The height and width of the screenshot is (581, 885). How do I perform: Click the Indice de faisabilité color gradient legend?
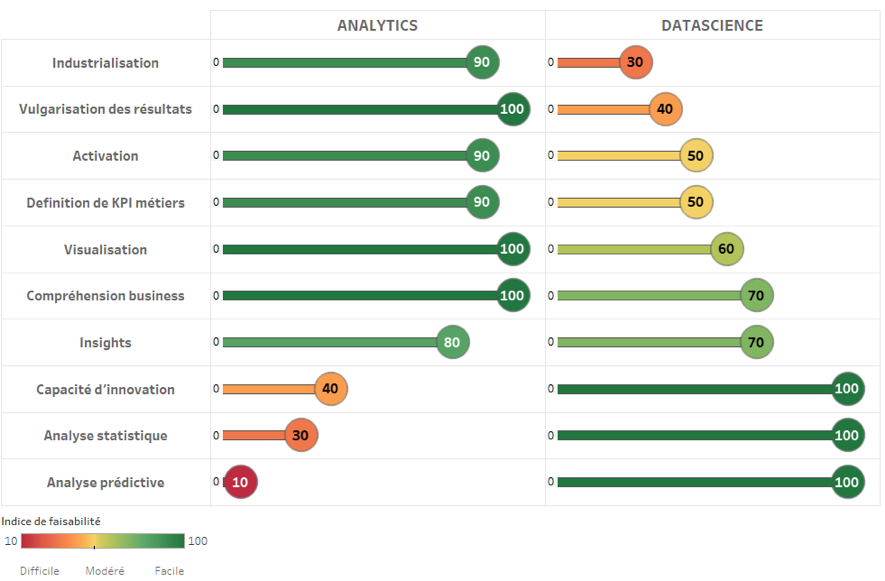click(103, 541)
